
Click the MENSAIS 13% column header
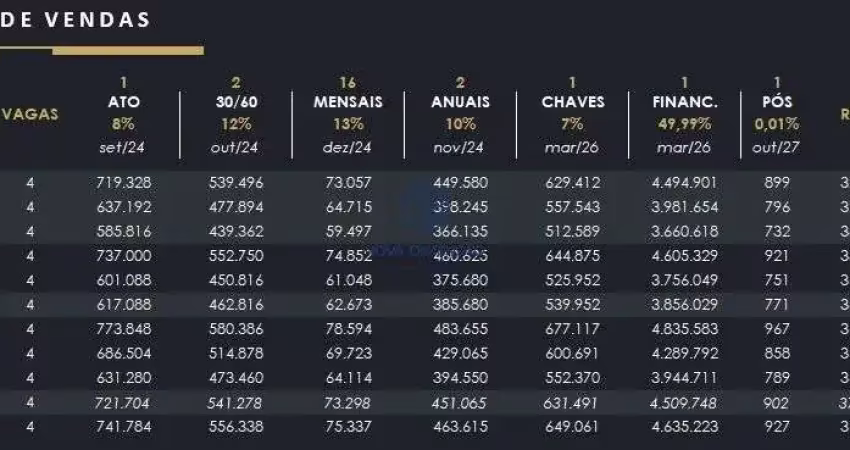(x=348, y=114)
